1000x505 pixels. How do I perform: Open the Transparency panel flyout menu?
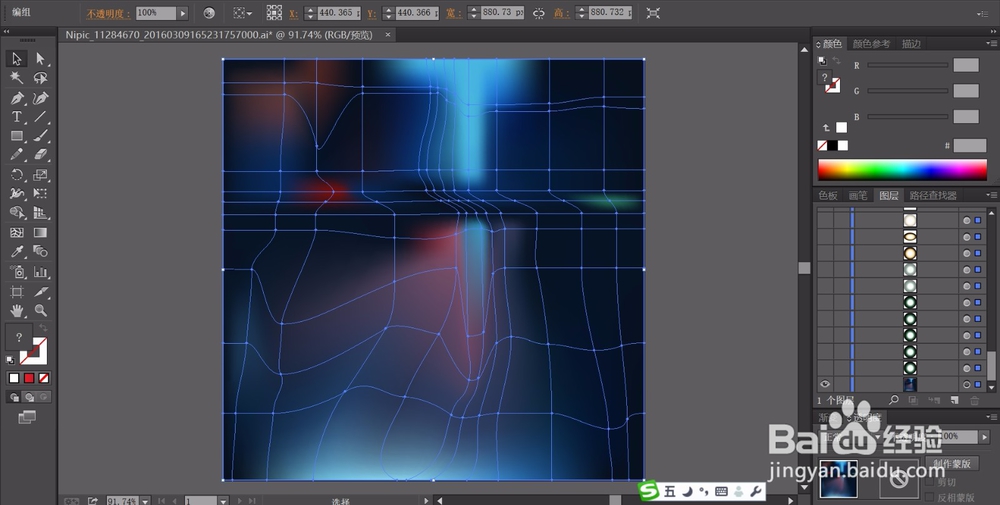point(991,417)
